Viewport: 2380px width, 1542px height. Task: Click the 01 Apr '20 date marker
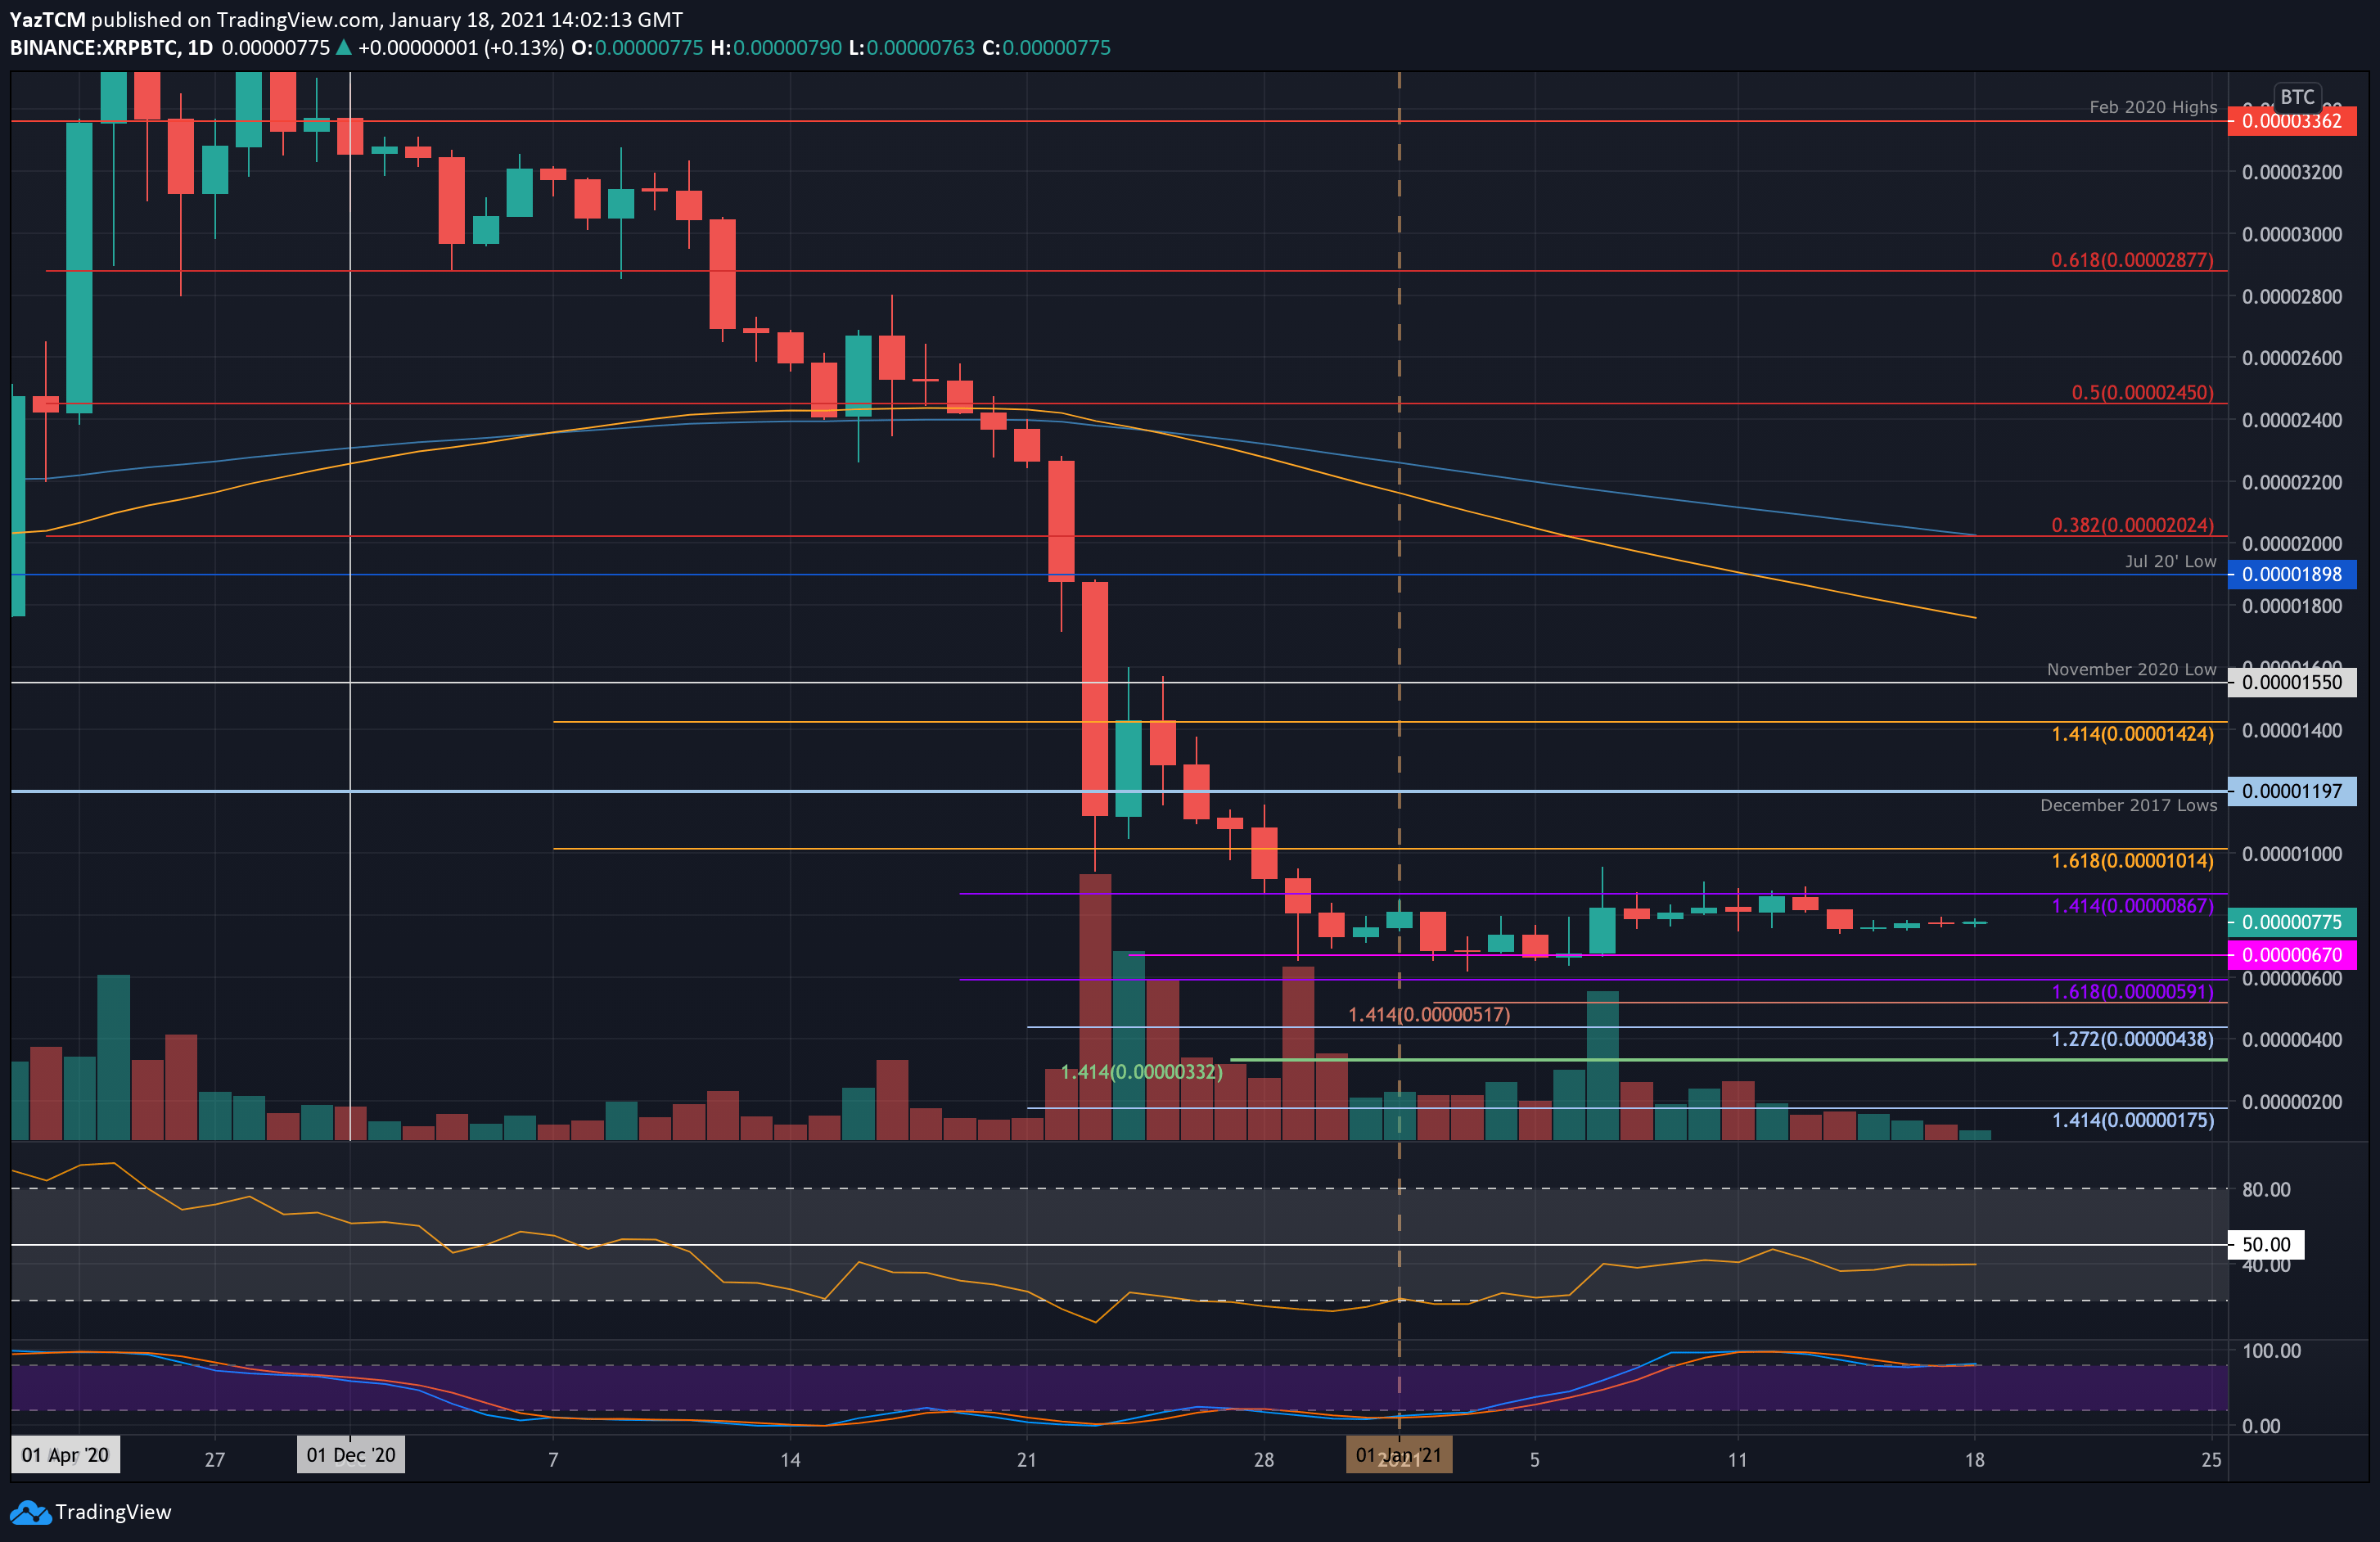65,1455
